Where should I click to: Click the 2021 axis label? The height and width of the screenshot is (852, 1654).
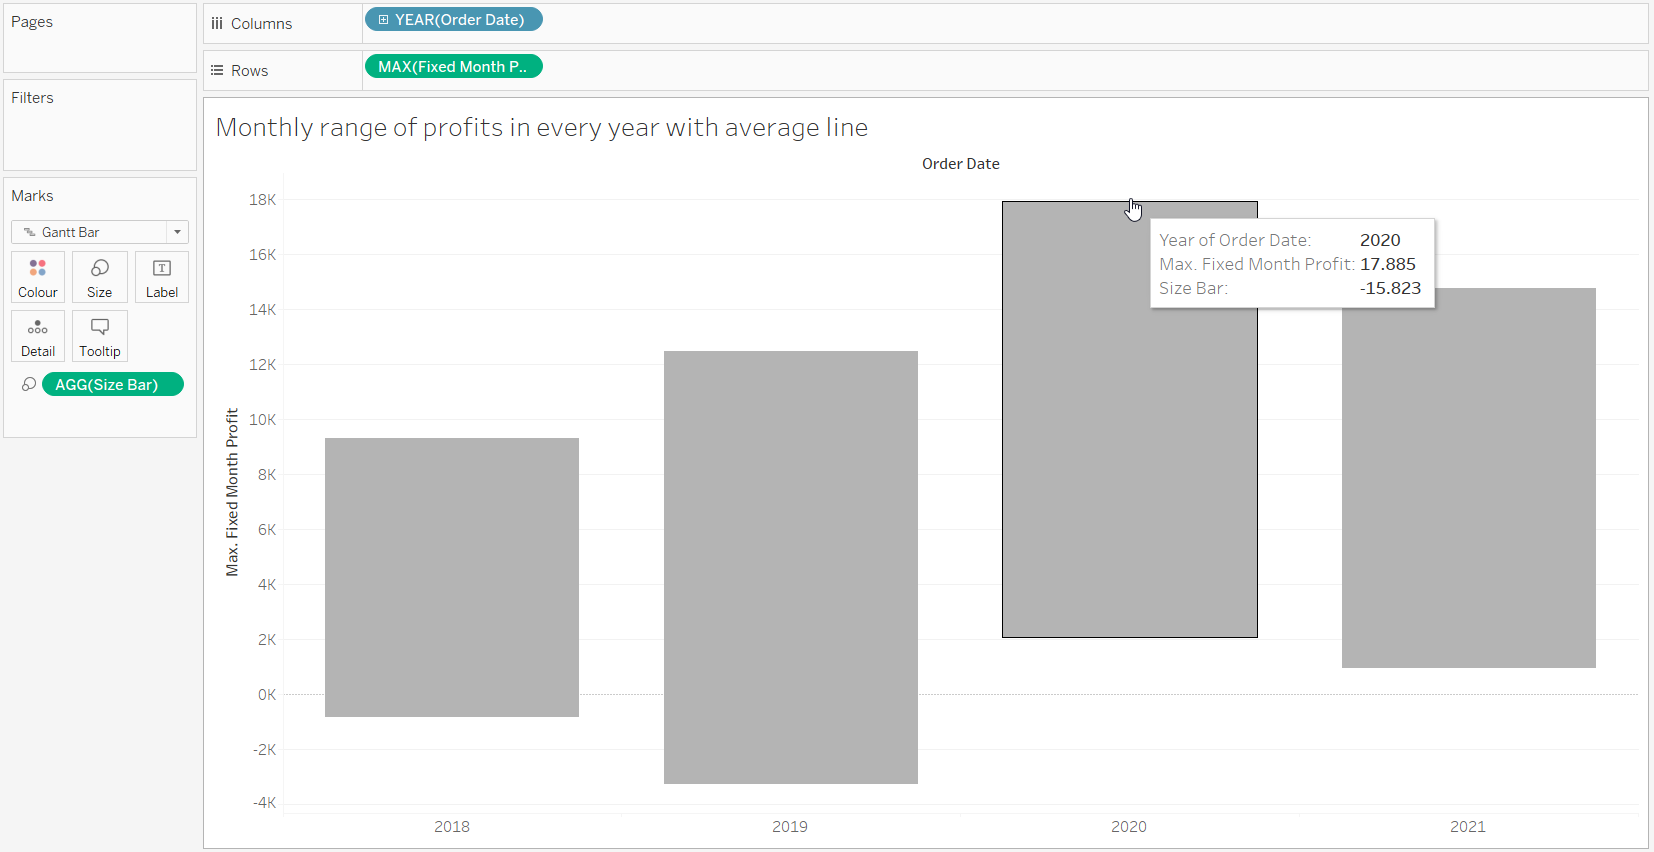[1468, 826]
